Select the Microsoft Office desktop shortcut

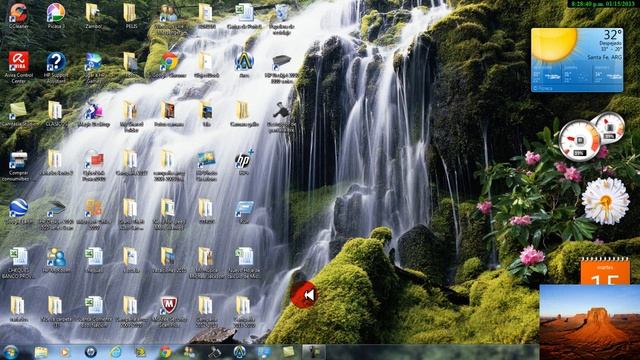click(x=93, y=214)
